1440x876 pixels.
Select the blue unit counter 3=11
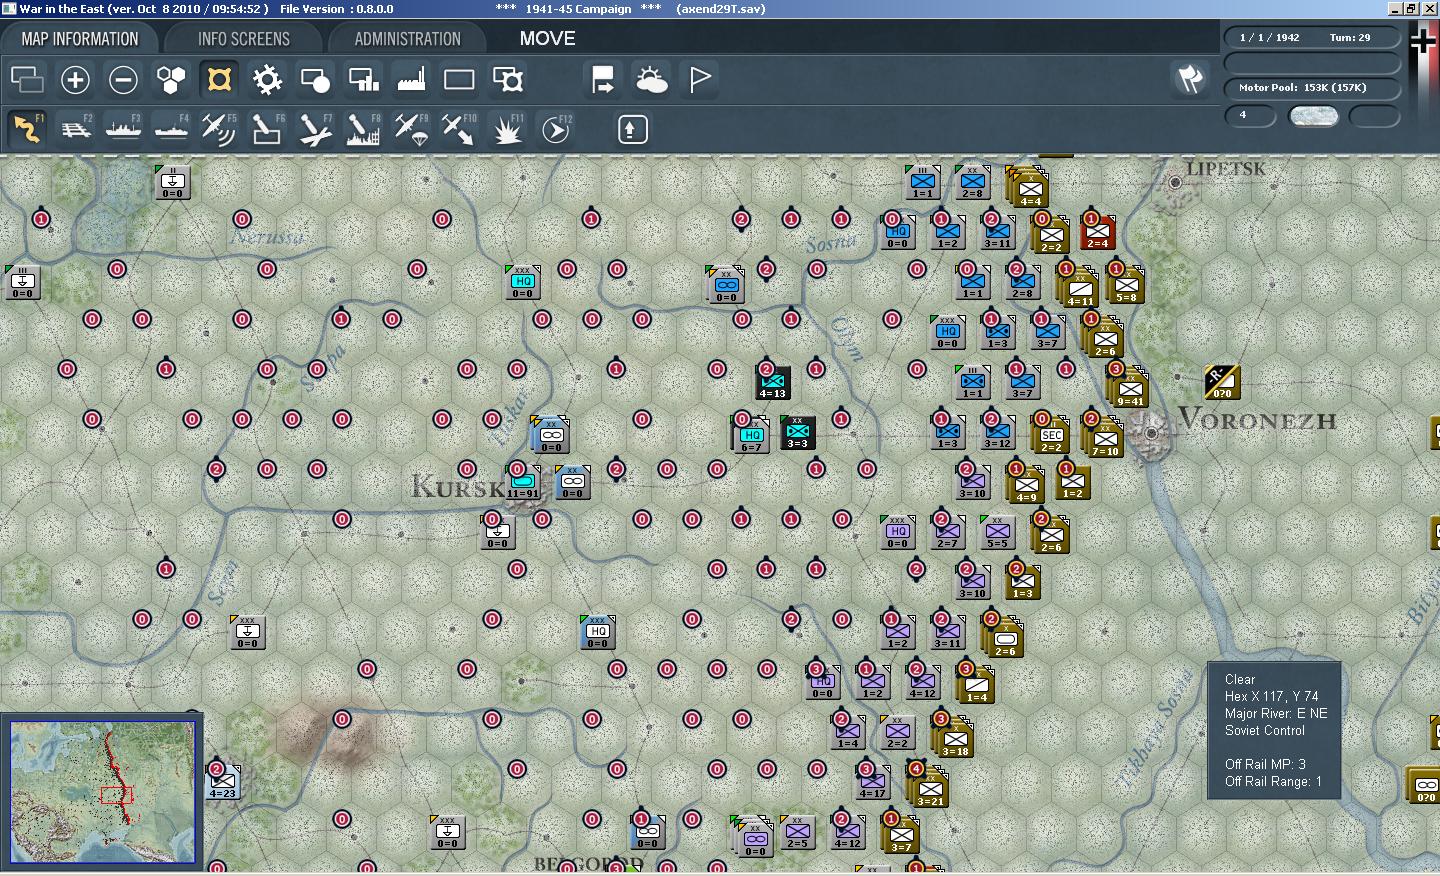click(x=997, y=232)
